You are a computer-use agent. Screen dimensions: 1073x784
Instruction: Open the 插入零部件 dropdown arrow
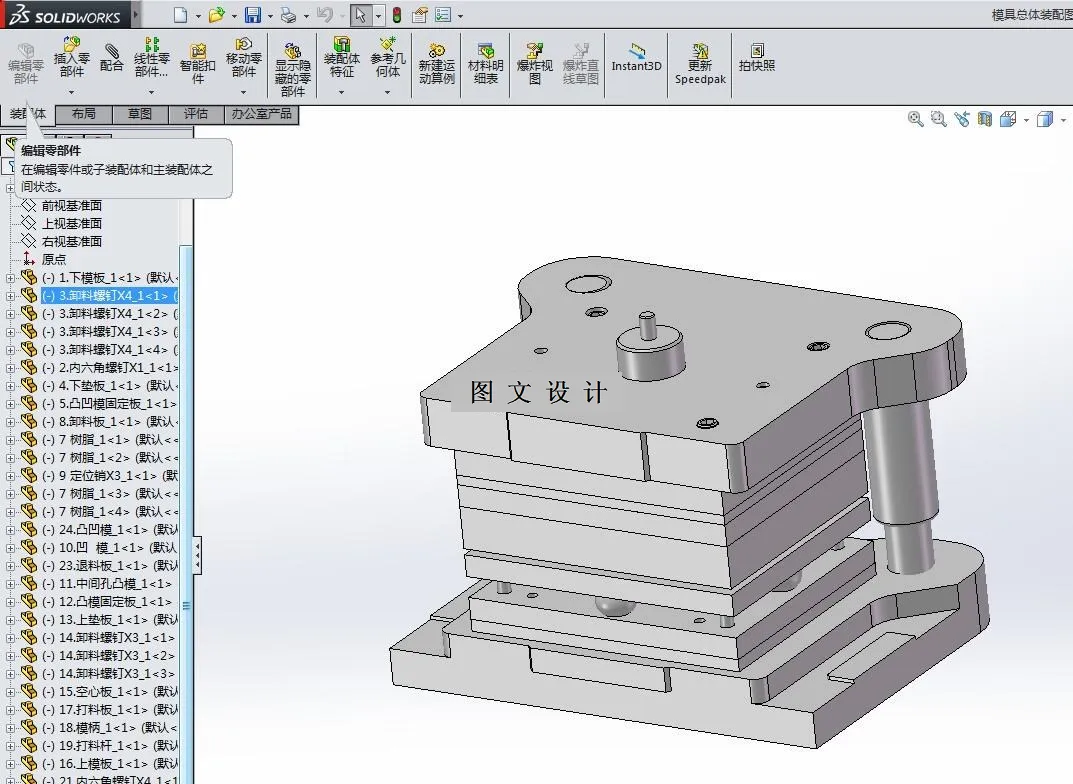[x=72, y=92]
